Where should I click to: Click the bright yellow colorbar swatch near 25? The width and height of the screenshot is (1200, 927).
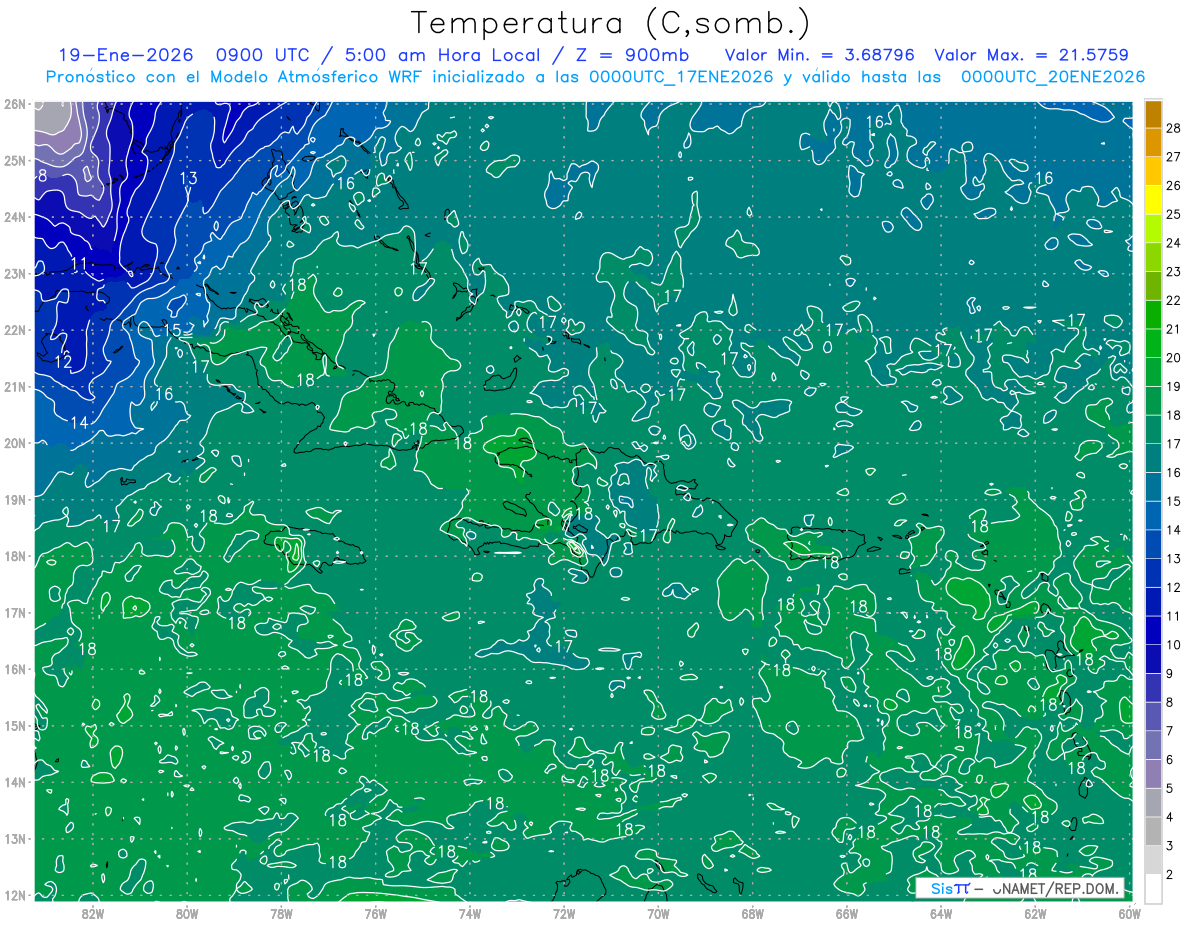pos(1153,200)
